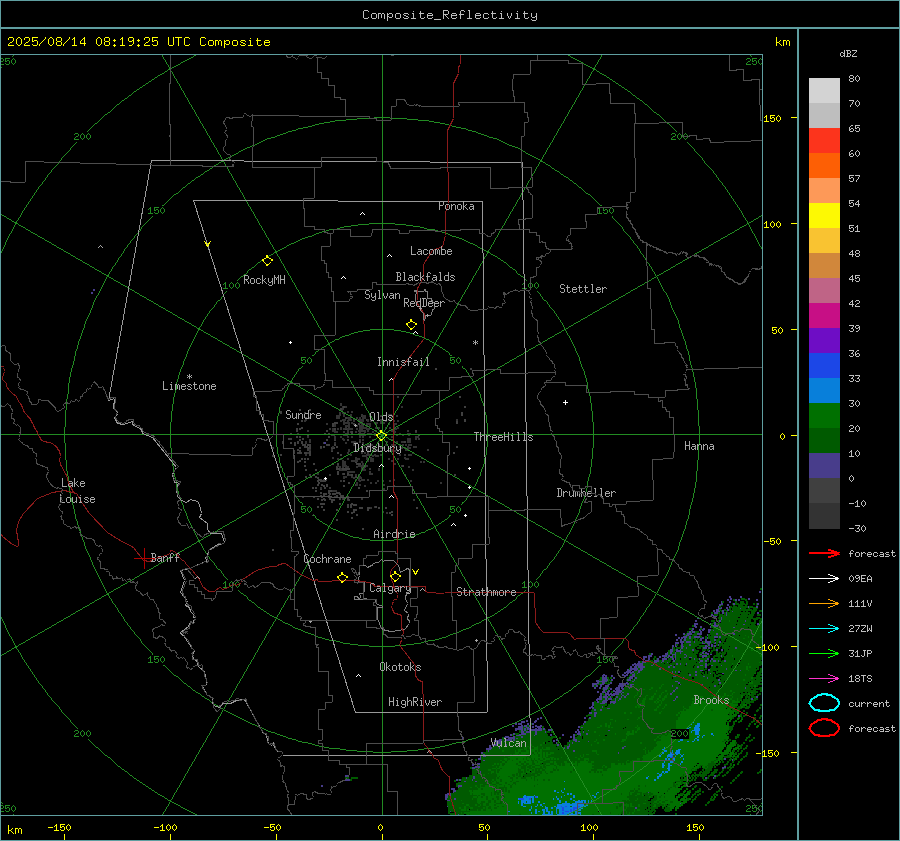Click the Hanna label
Viewport: 900px width, 841px height.
(699, 446)
